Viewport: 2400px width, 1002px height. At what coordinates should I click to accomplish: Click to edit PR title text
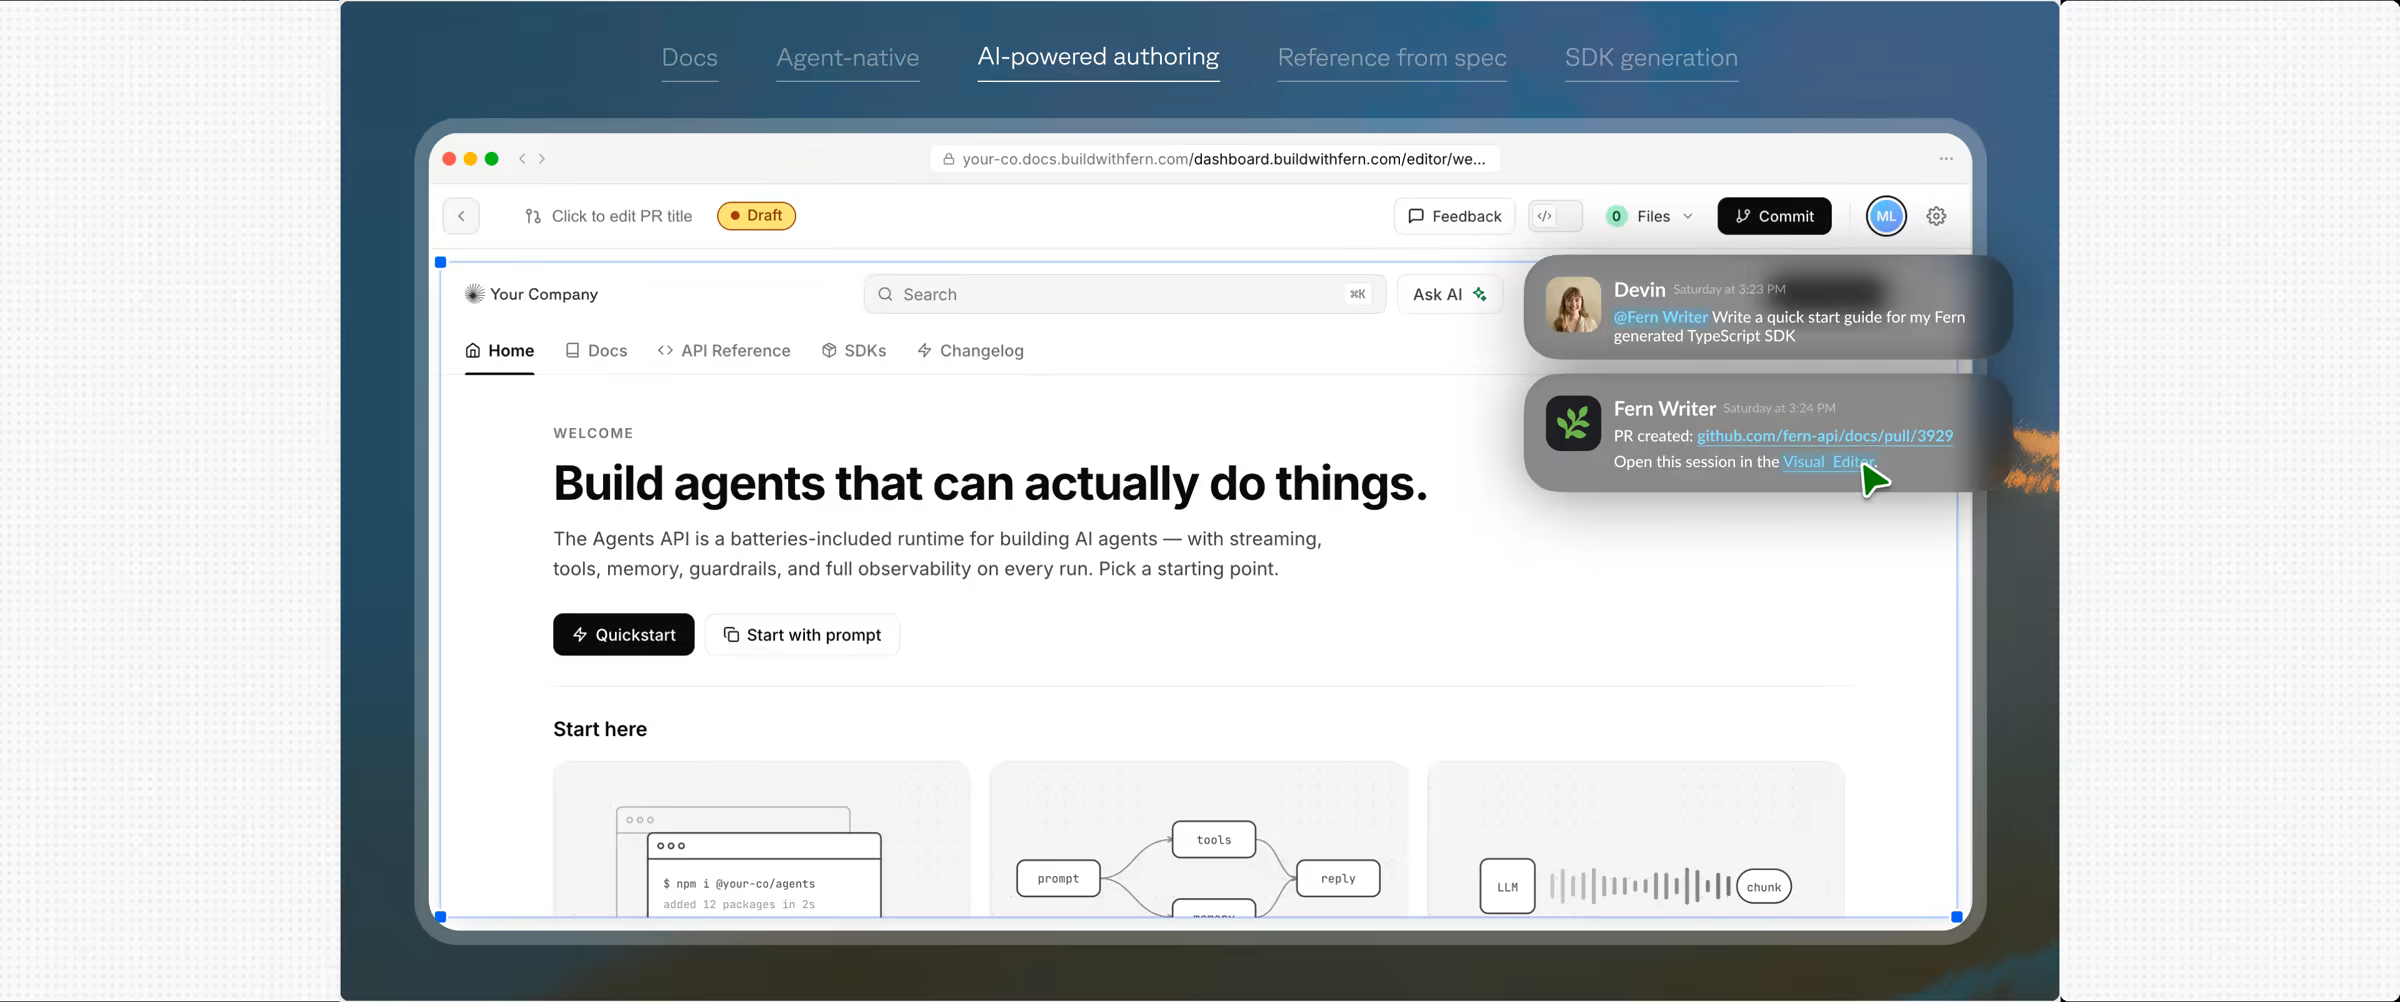(622, 216)
